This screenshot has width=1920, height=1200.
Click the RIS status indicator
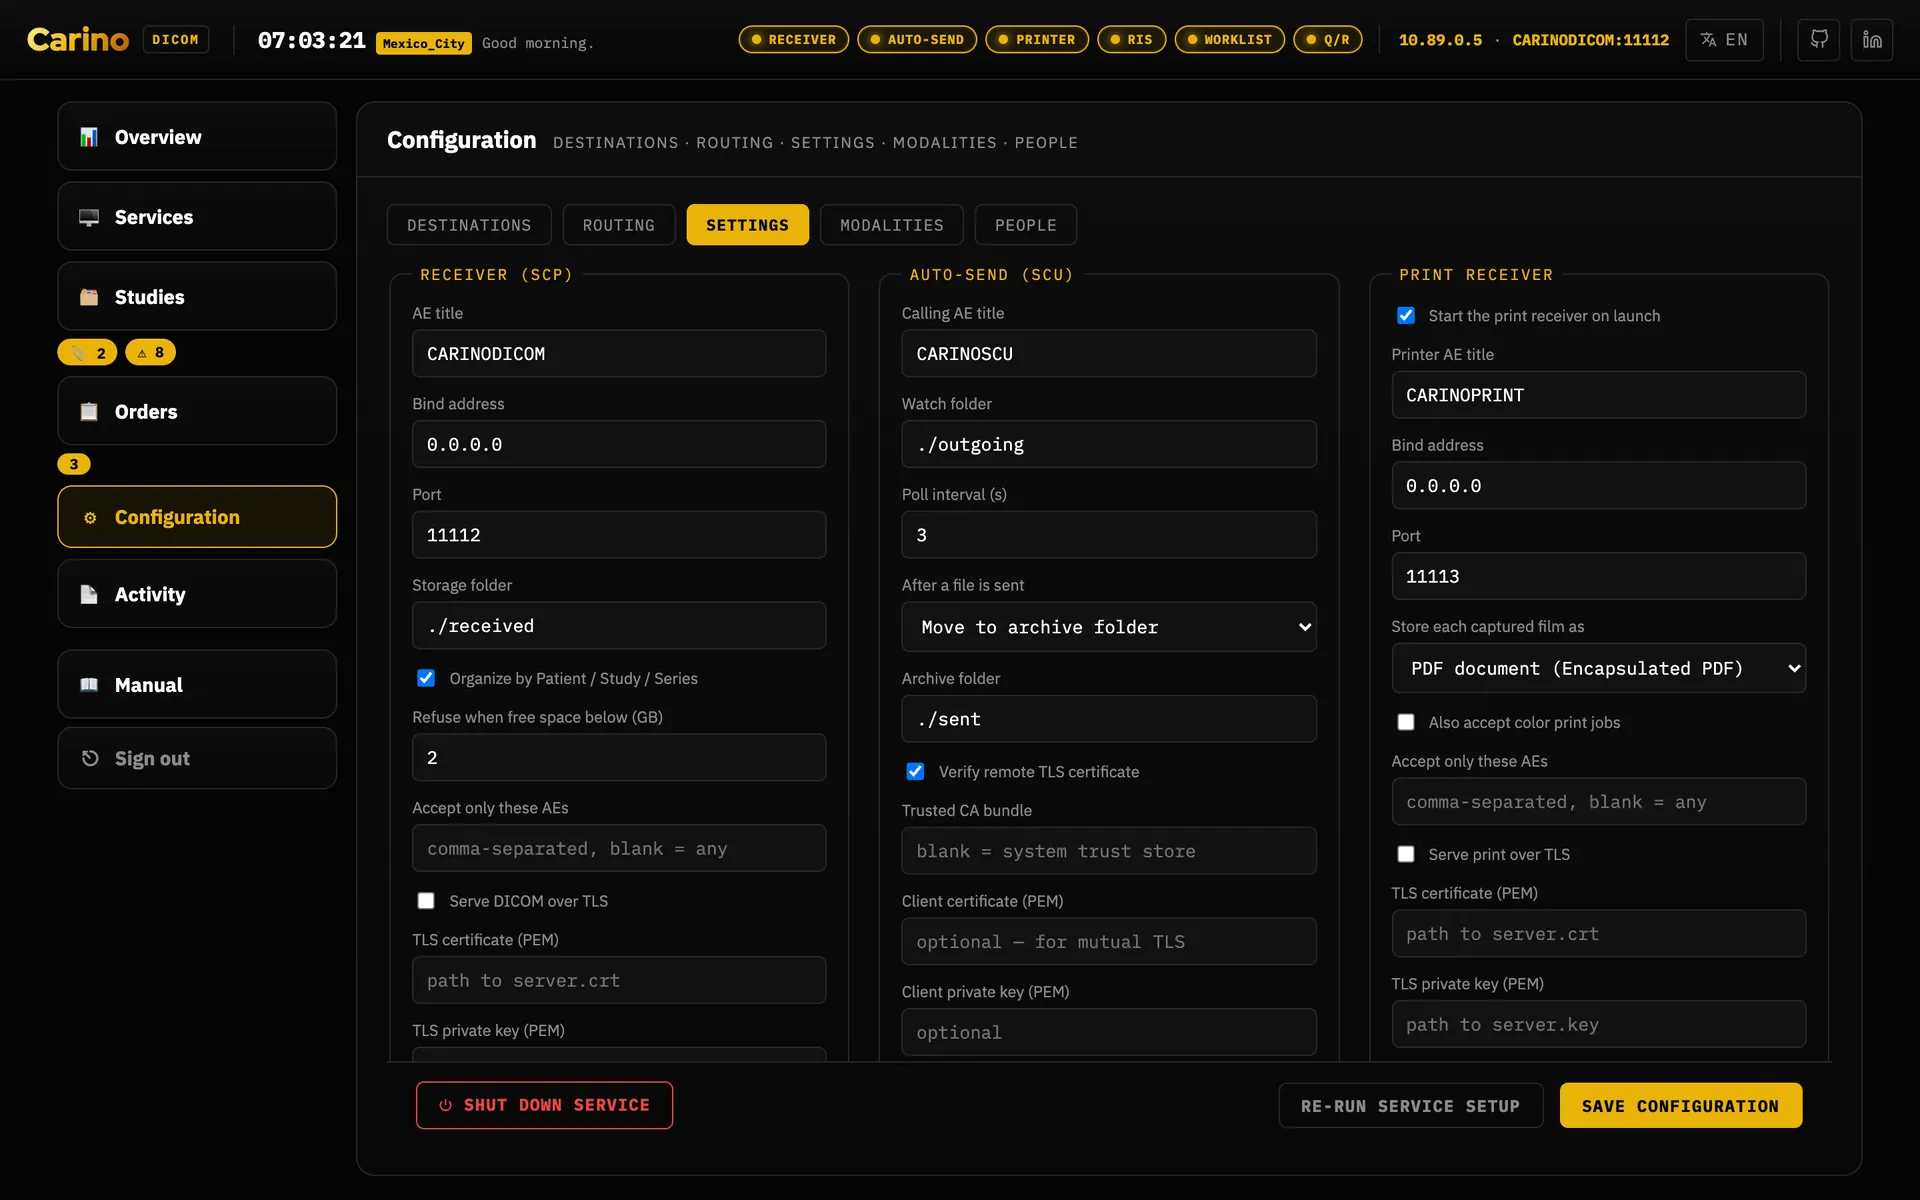[1131, 40]
